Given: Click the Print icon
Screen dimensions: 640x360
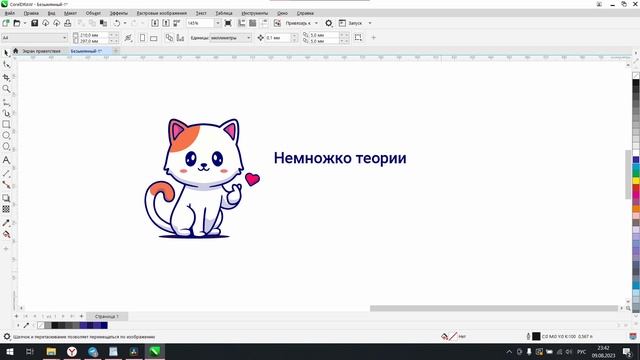Looking at the screenshot, I should pyautogui.click(x=67, y=23).
